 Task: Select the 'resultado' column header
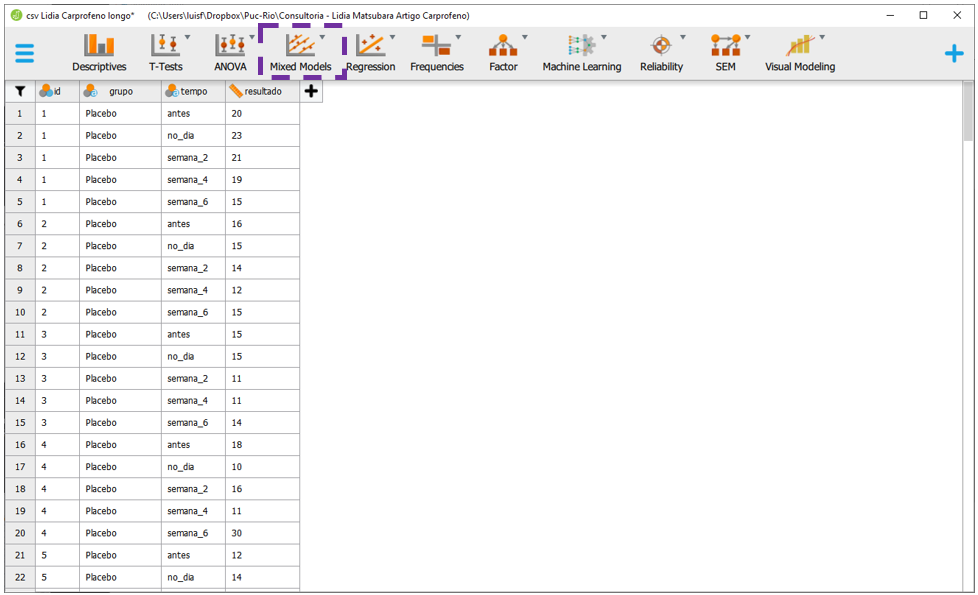(x=262, y=91)
